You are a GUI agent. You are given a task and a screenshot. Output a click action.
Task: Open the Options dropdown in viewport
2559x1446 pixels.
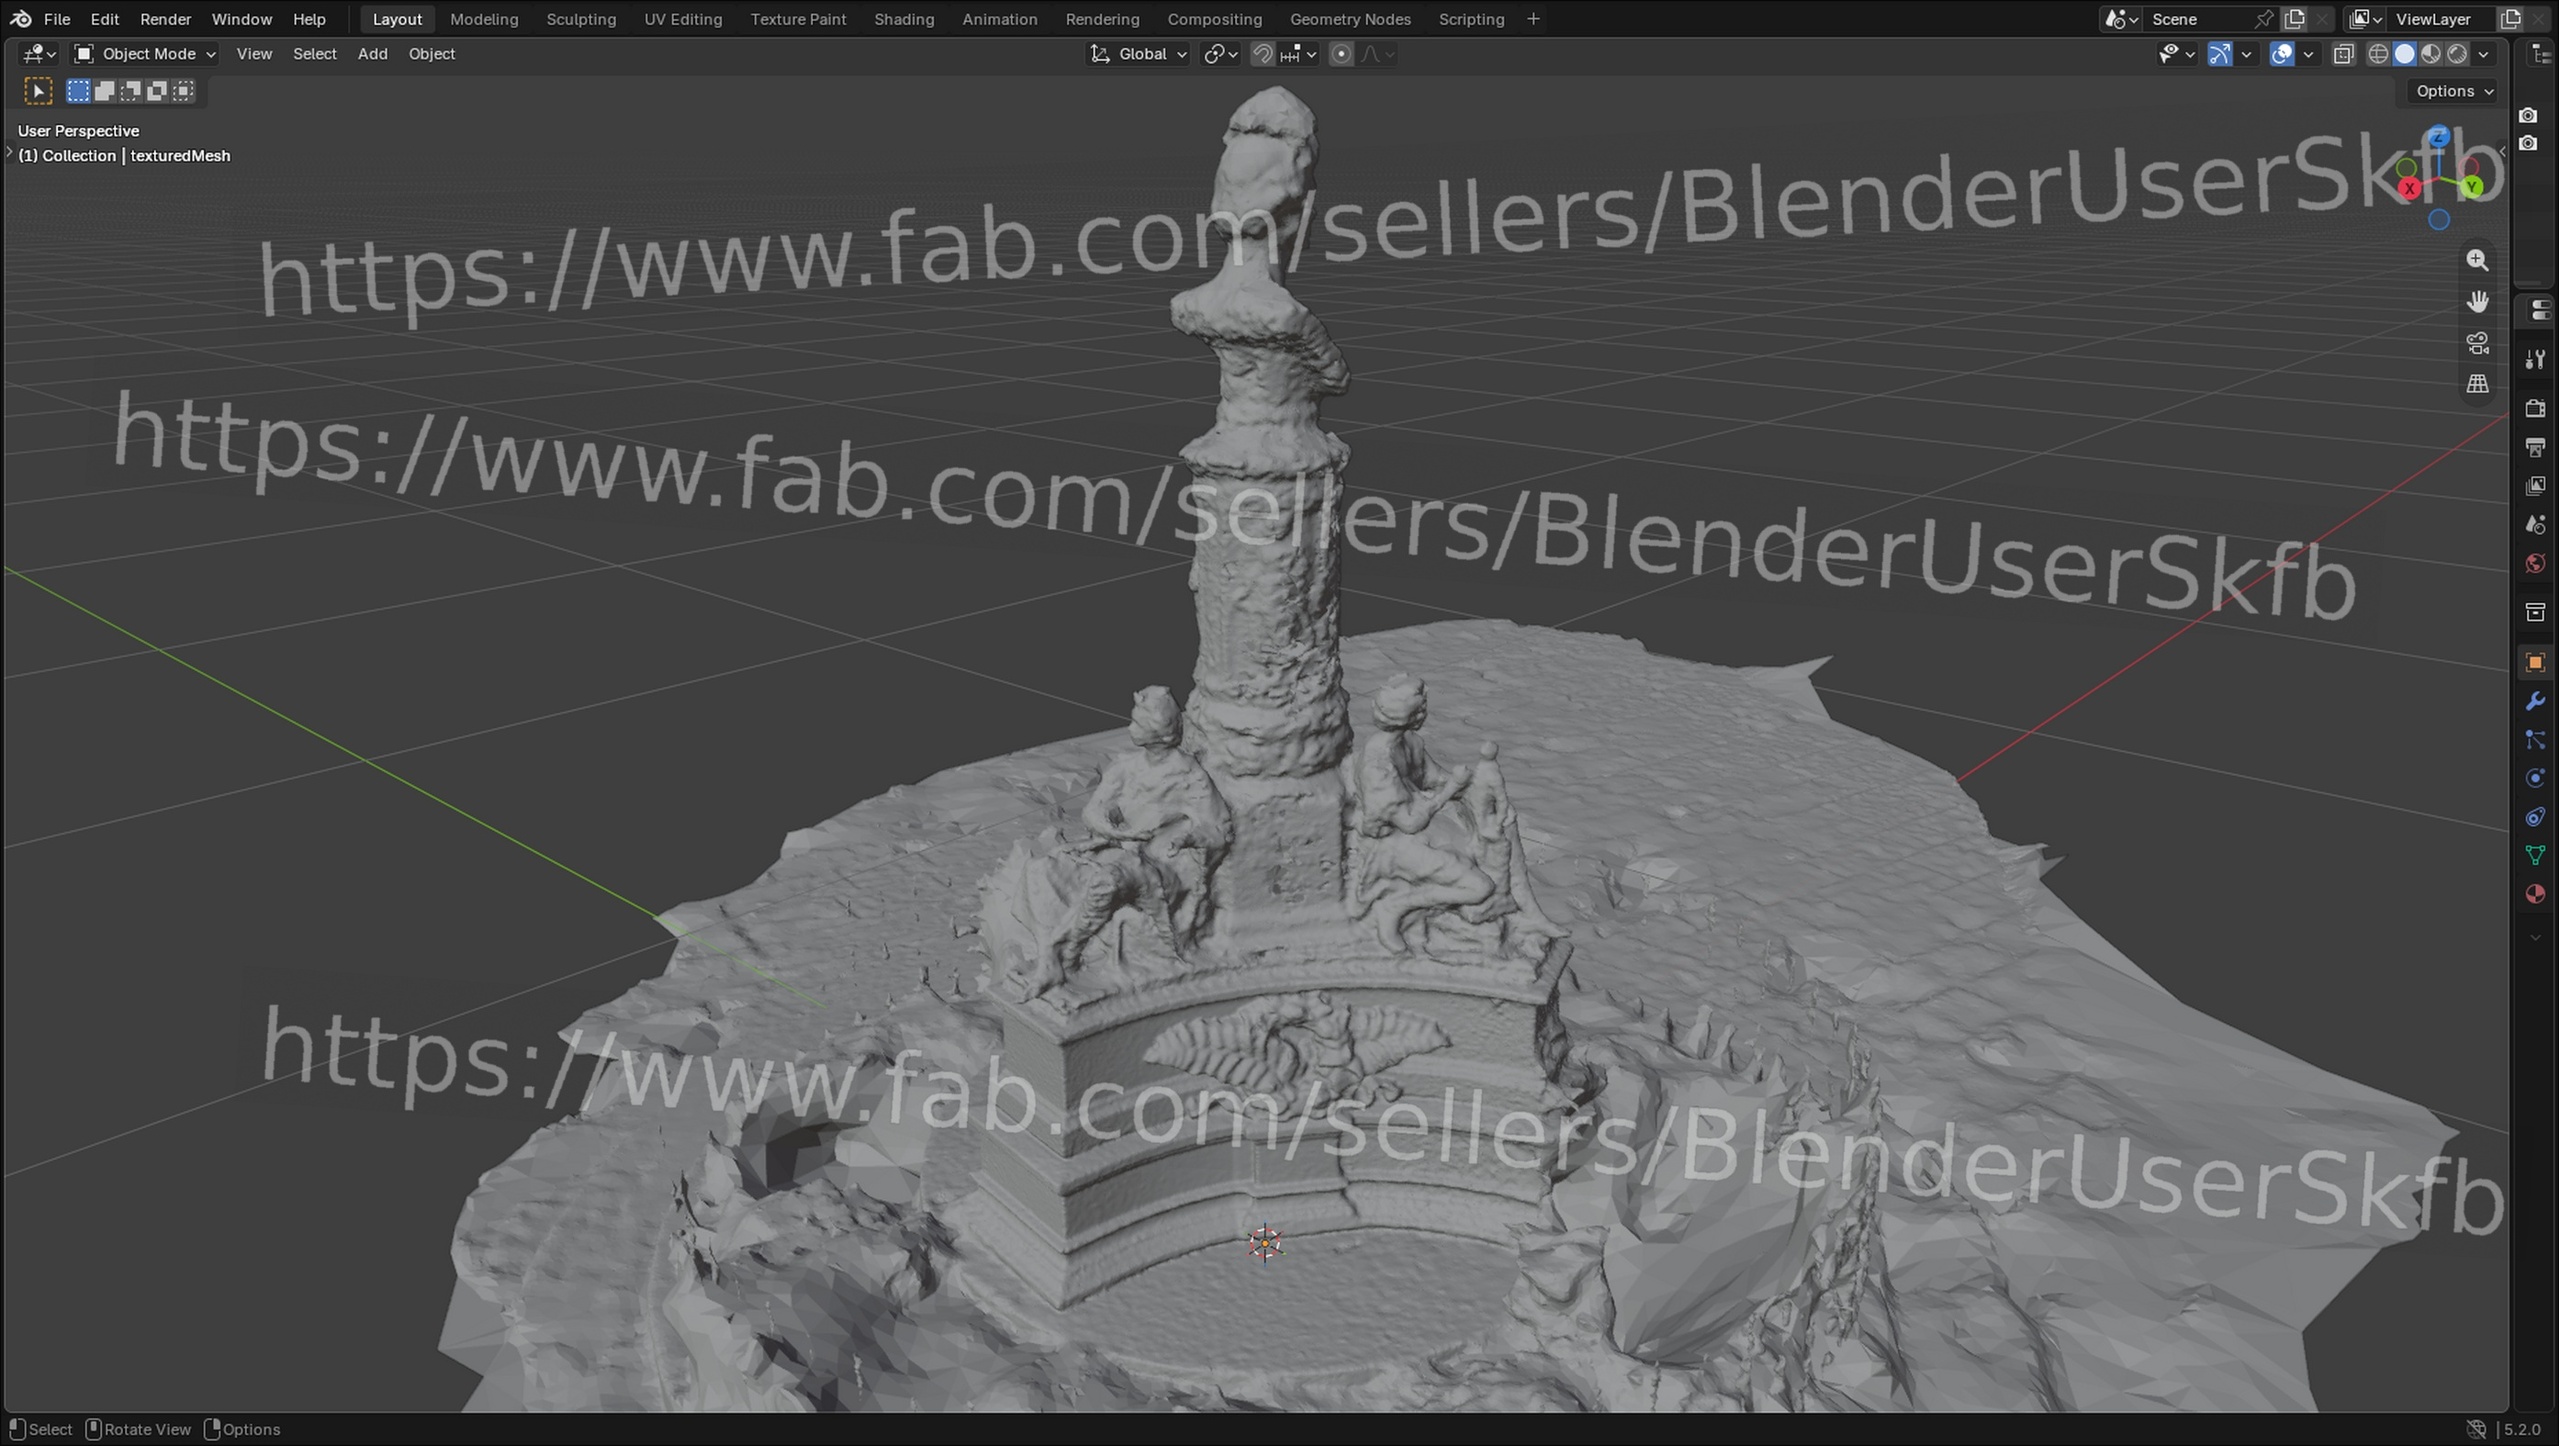tap(2454, 91)
